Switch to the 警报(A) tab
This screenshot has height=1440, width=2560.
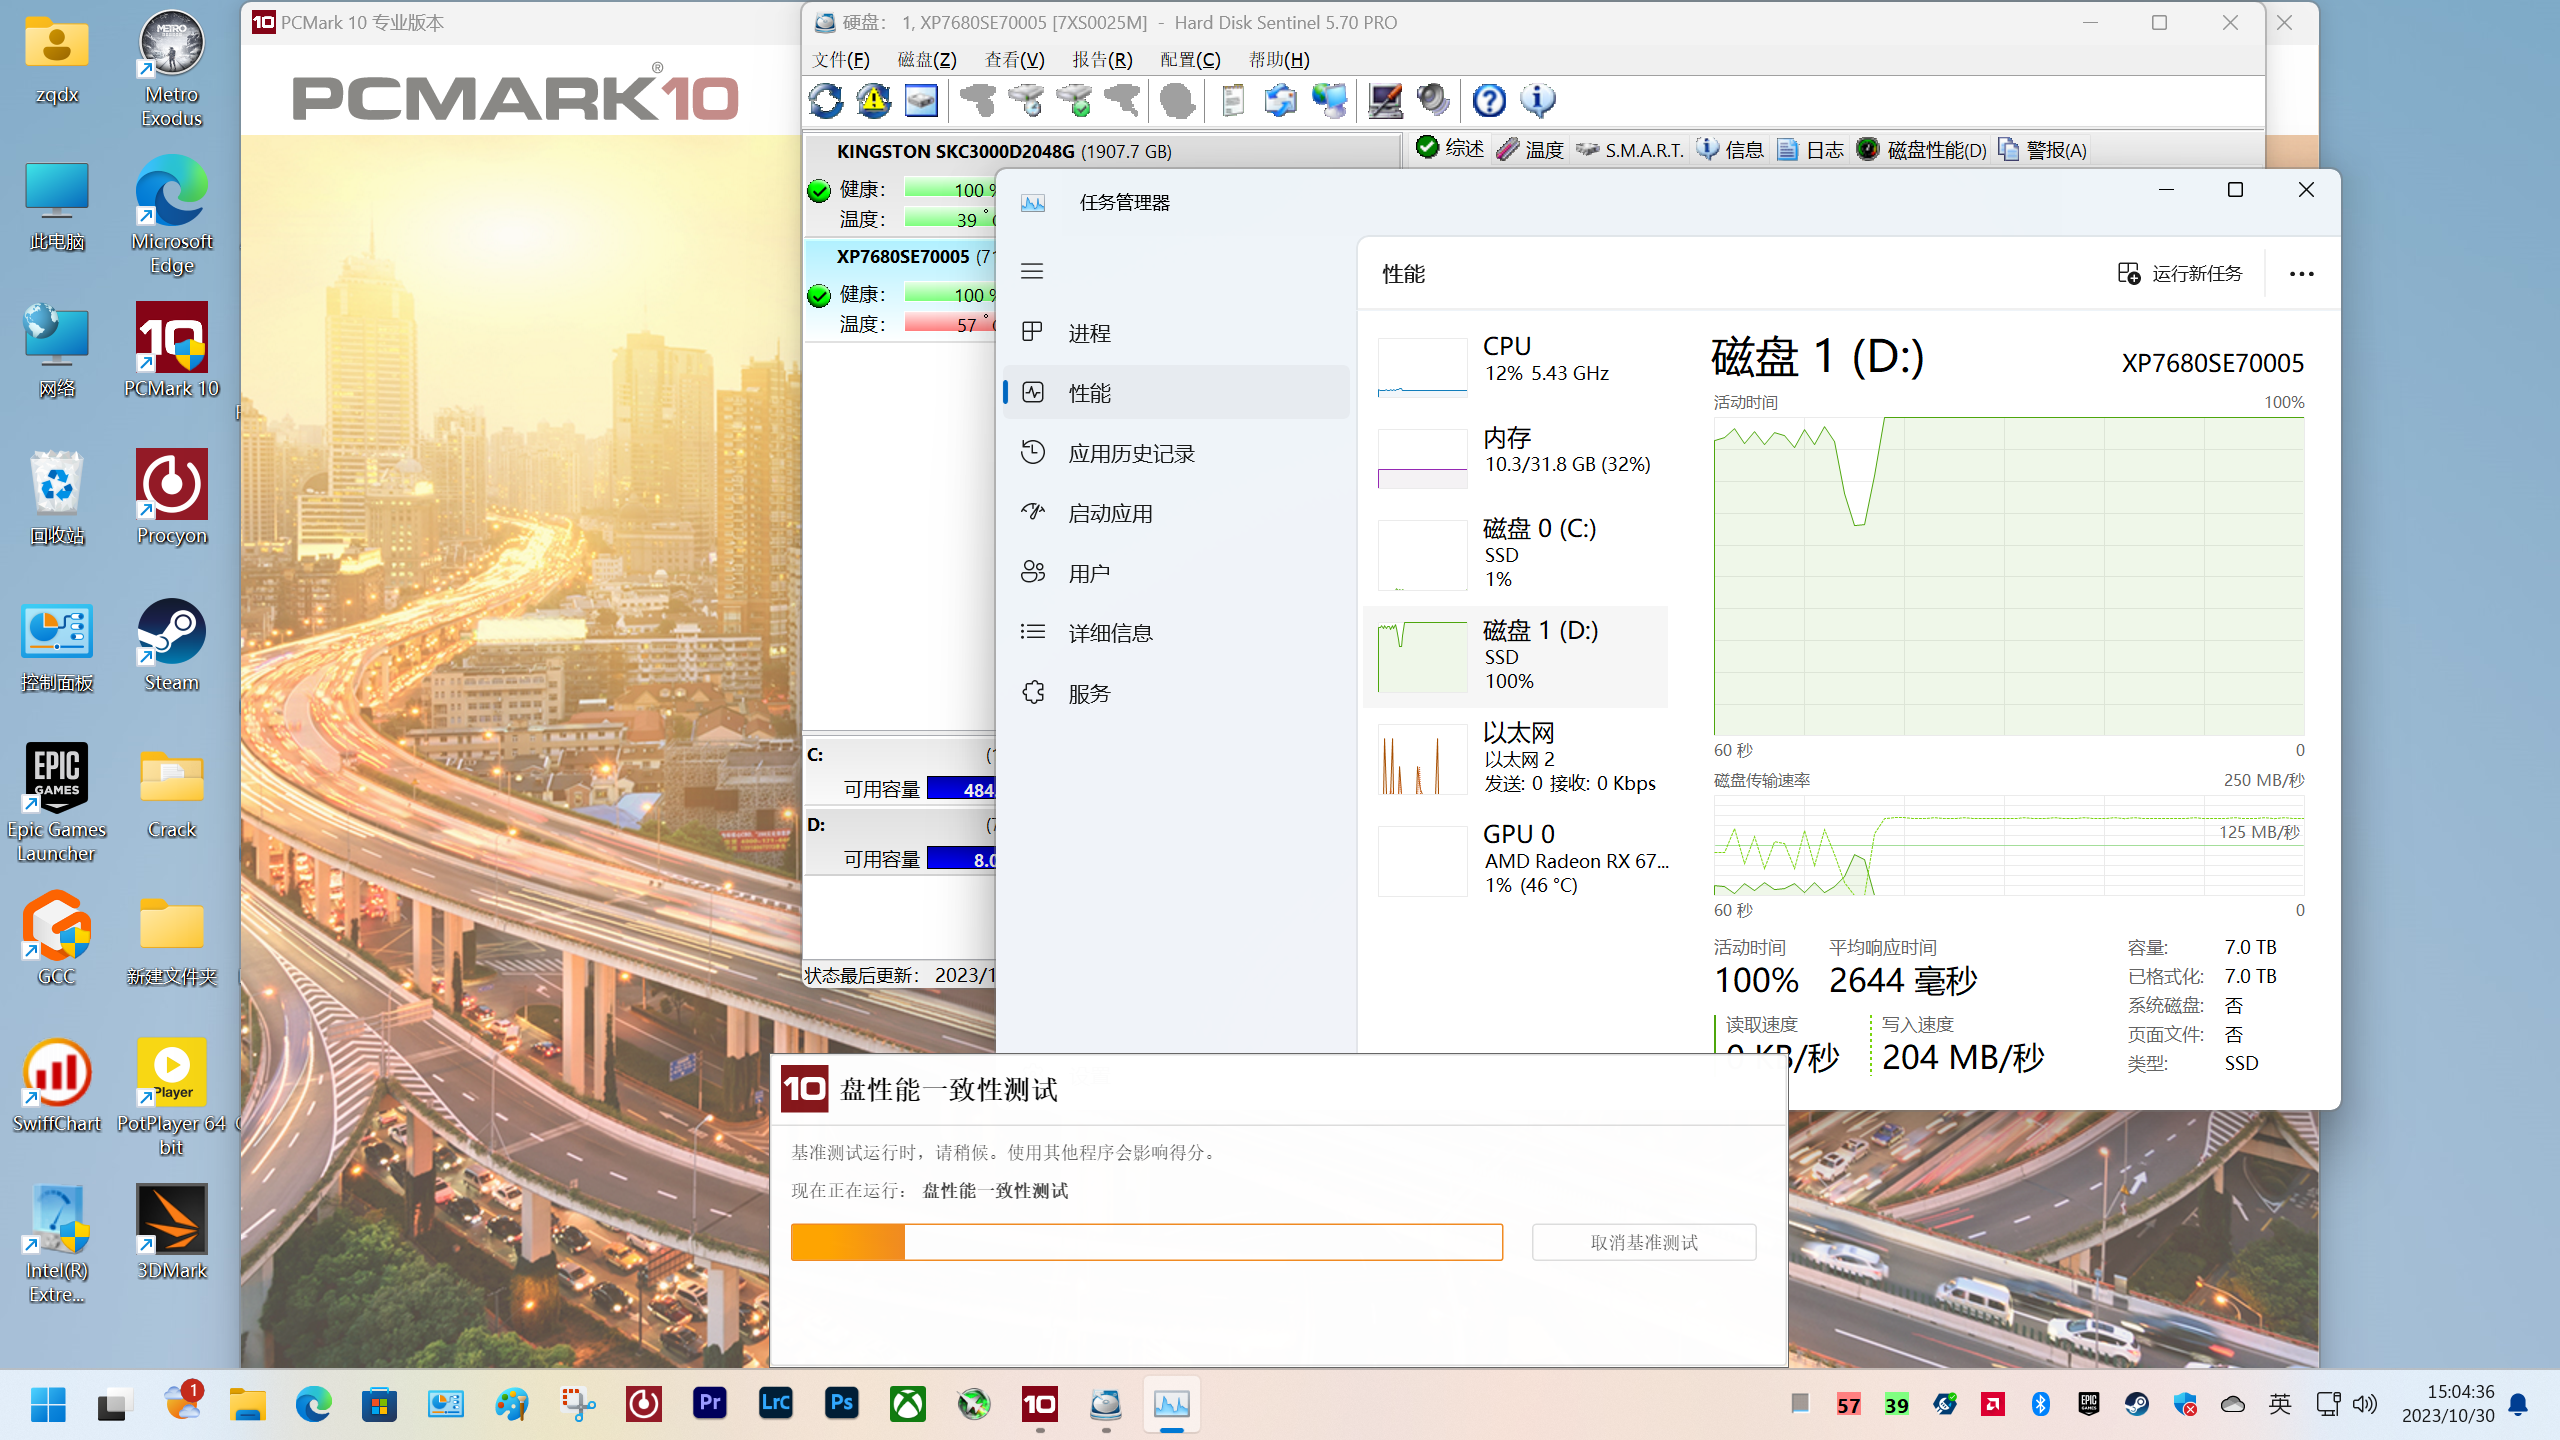[x=2043, y=150]
